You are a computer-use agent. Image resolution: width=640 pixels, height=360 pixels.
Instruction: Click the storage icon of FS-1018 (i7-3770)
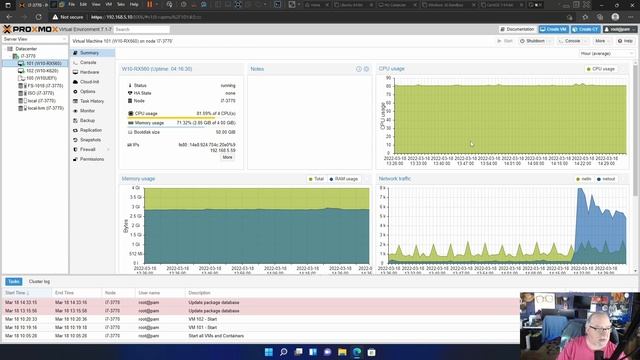22,86
